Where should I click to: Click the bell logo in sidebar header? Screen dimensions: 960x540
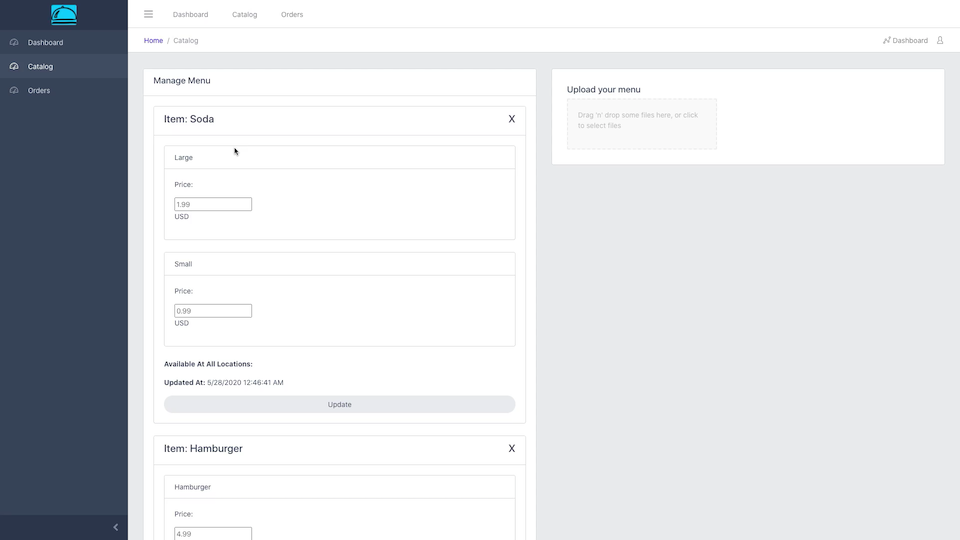pos(64,15)
